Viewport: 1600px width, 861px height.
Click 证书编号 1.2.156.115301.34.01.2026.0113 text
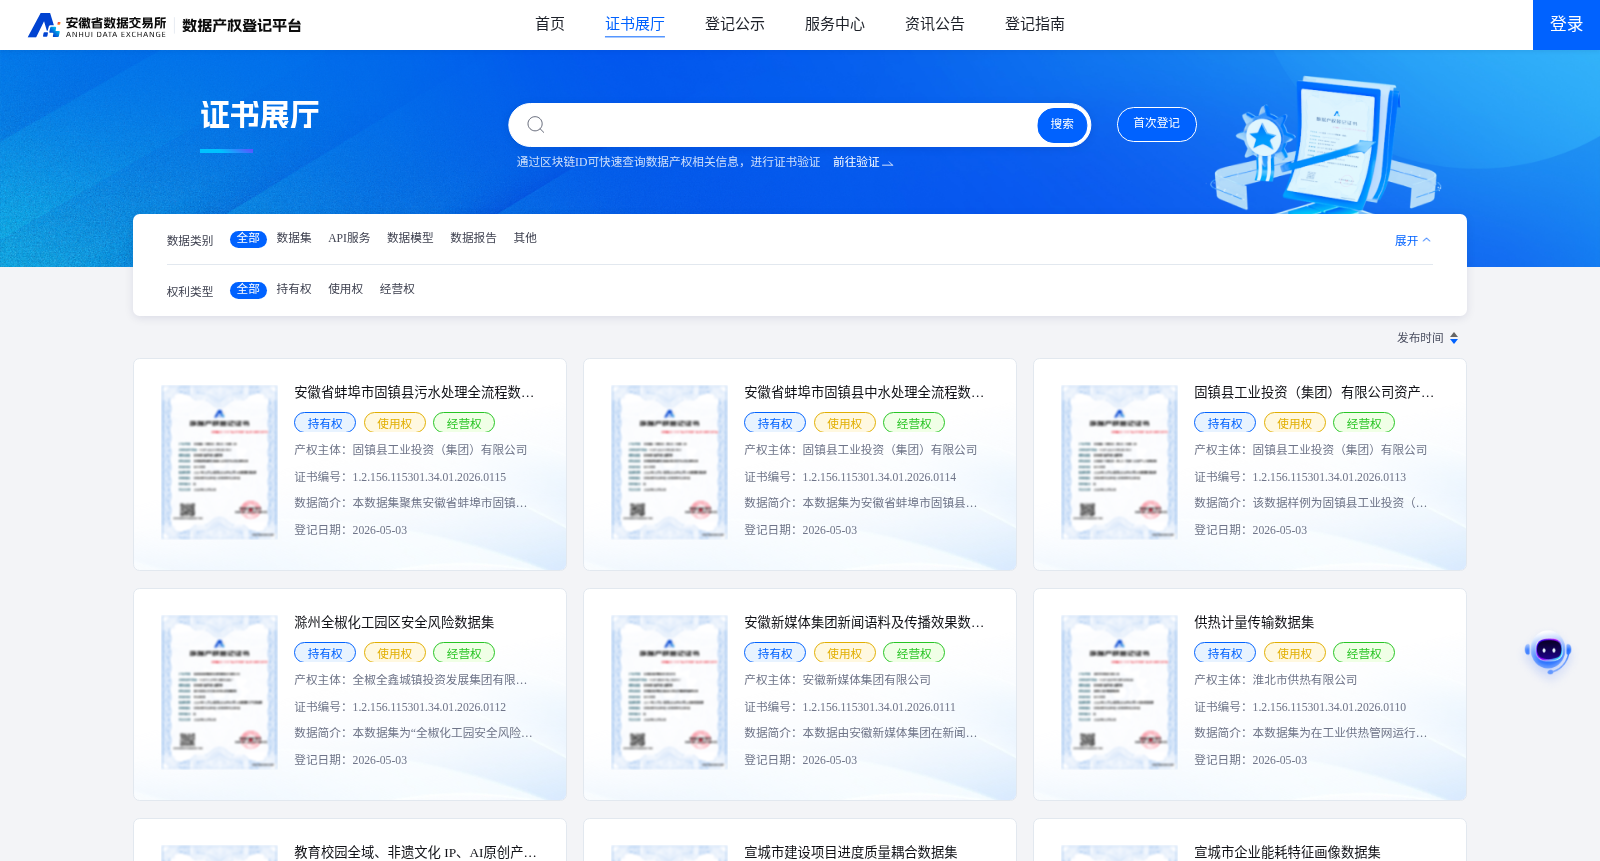coord(1300,477)
